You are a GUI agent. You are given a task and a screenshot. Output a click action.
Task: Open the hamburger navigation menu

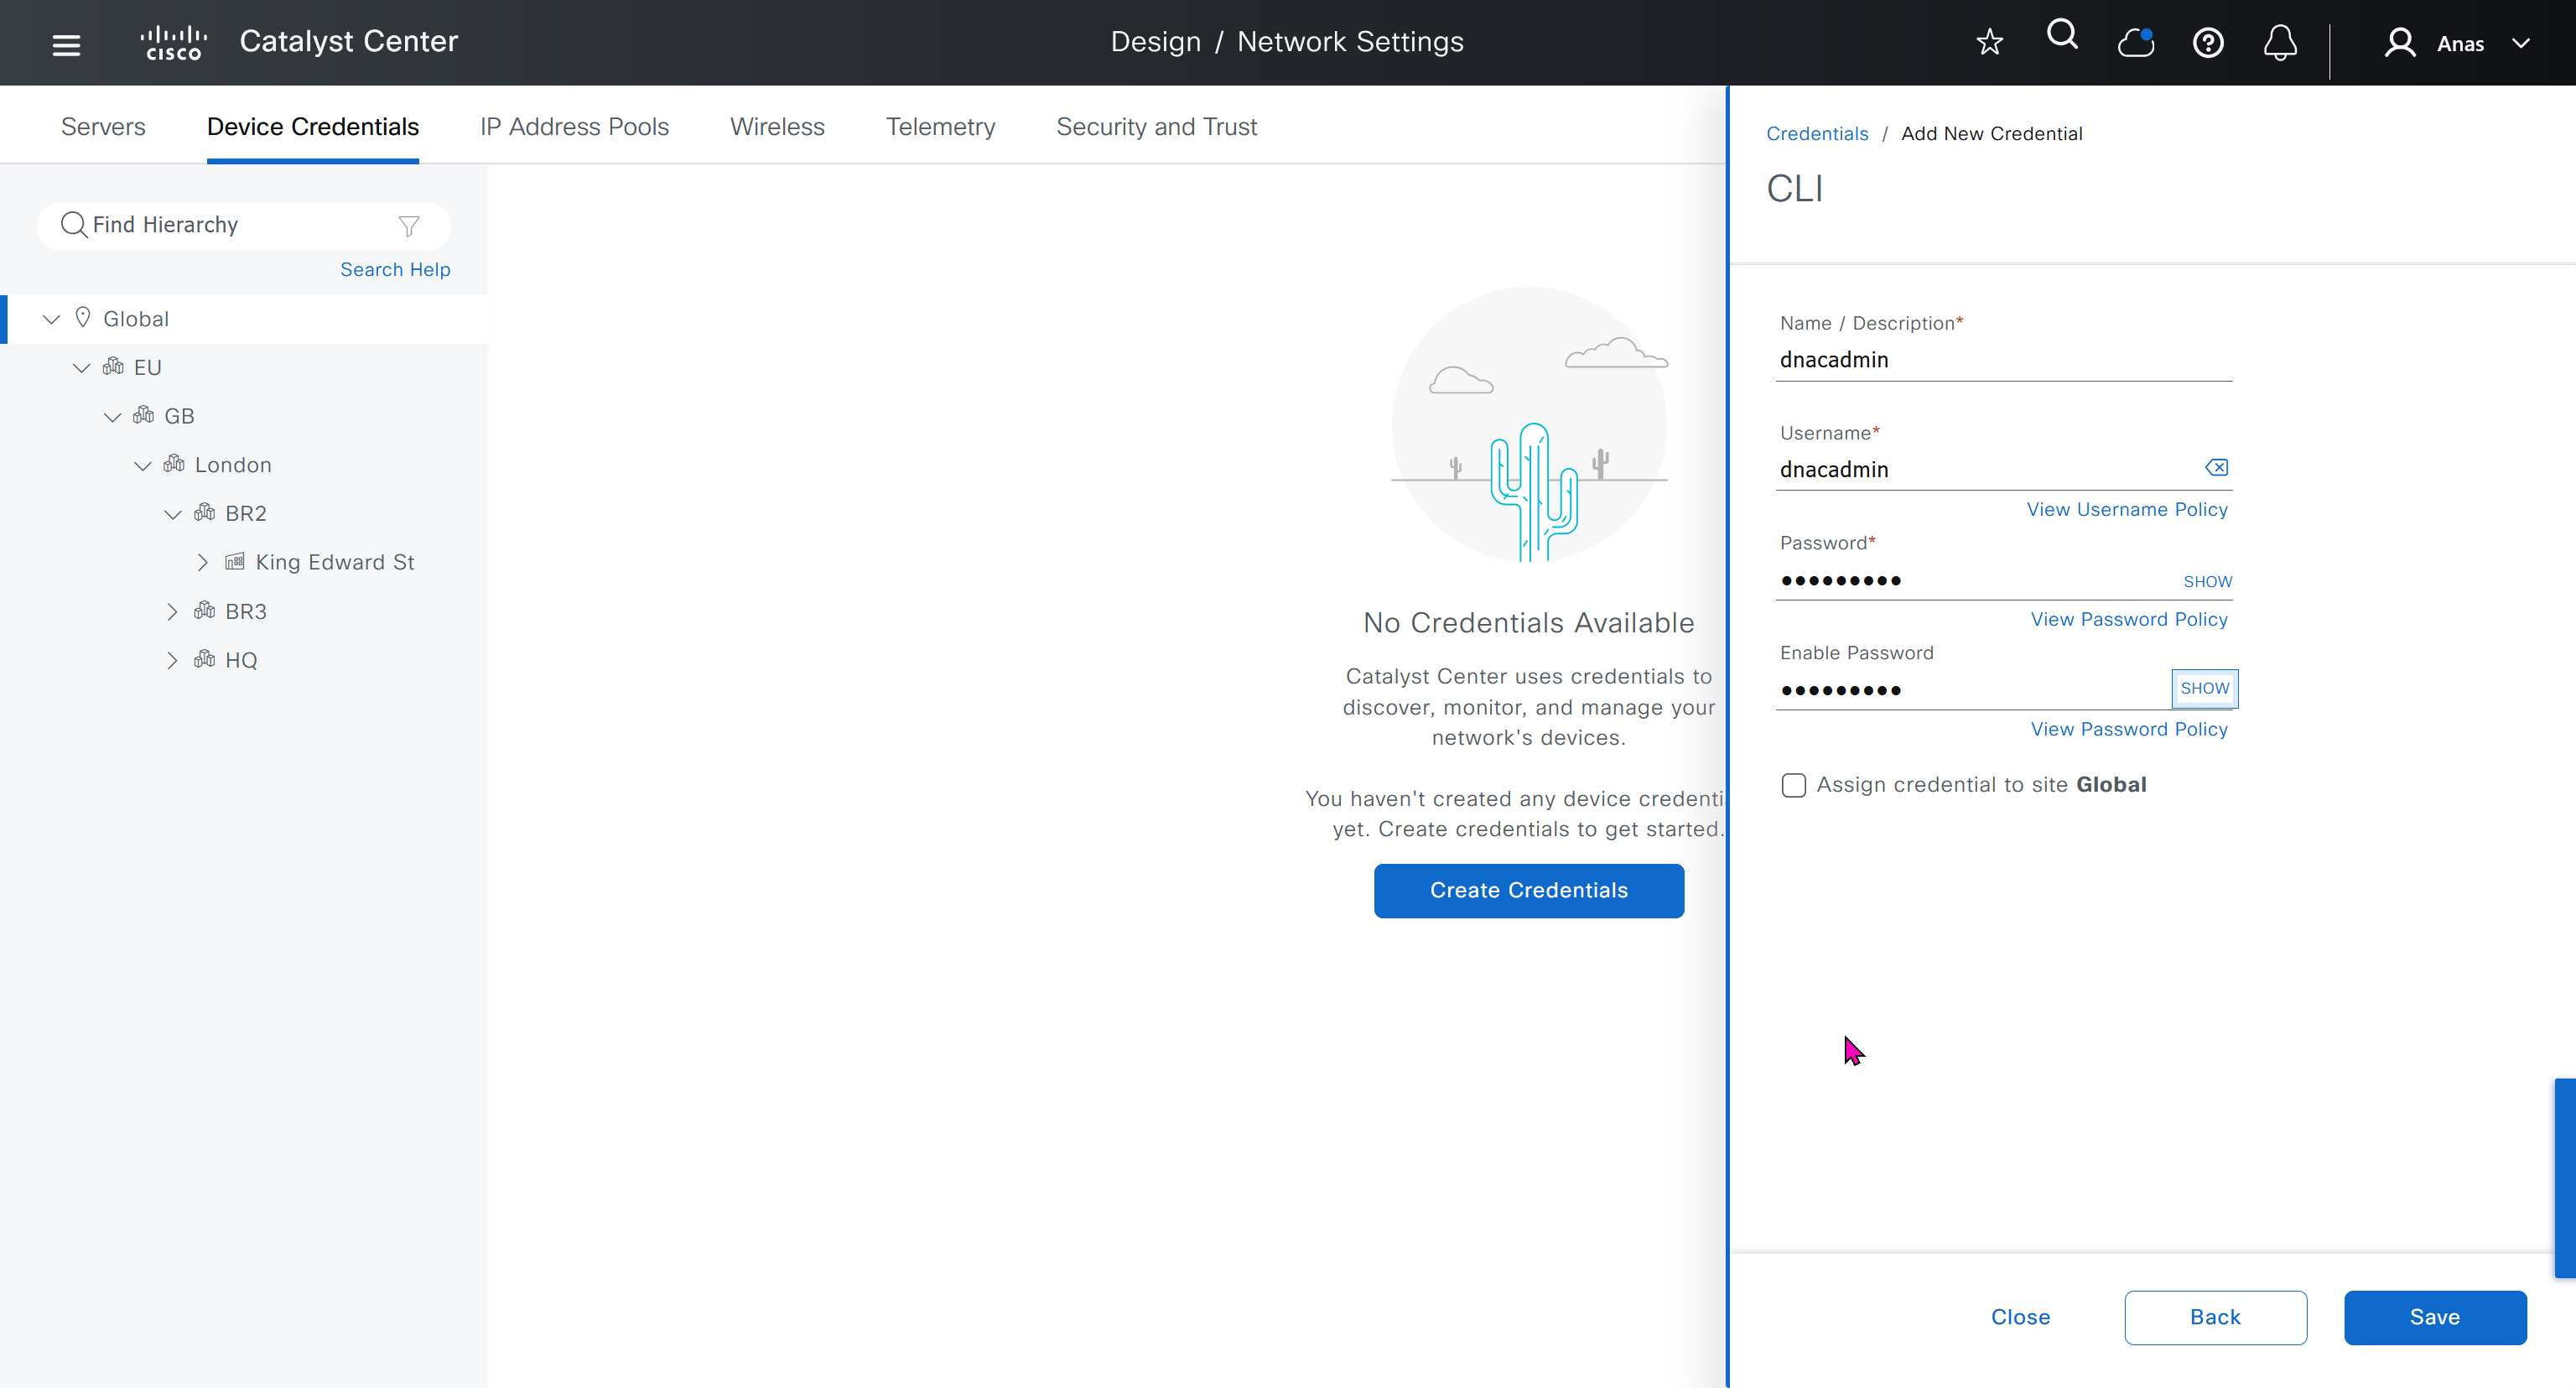[x=66, y=44]
